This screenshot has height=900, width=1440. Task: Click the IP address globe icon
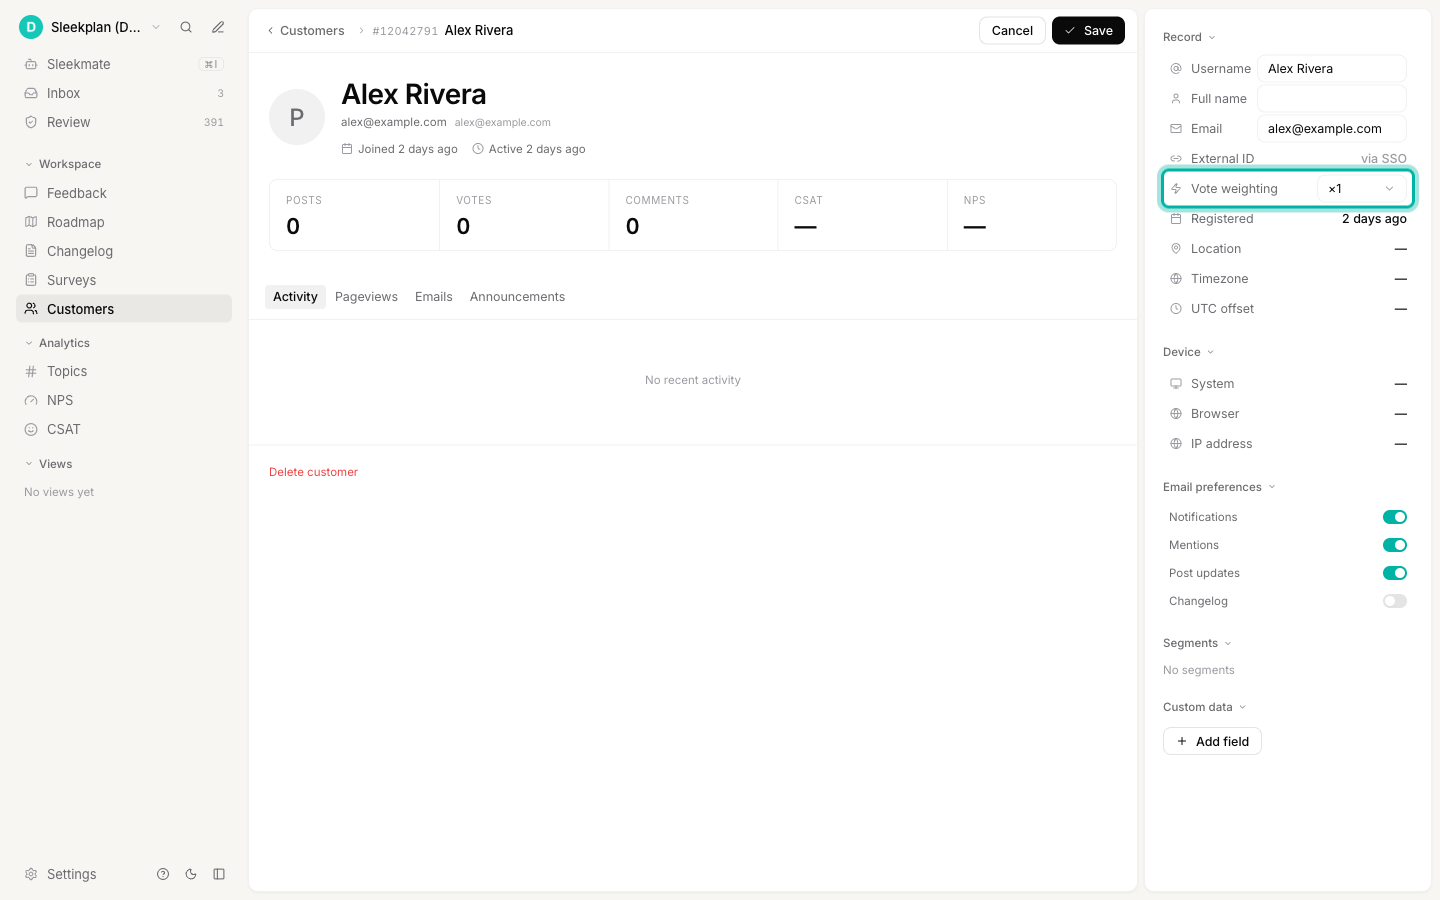1176,444
